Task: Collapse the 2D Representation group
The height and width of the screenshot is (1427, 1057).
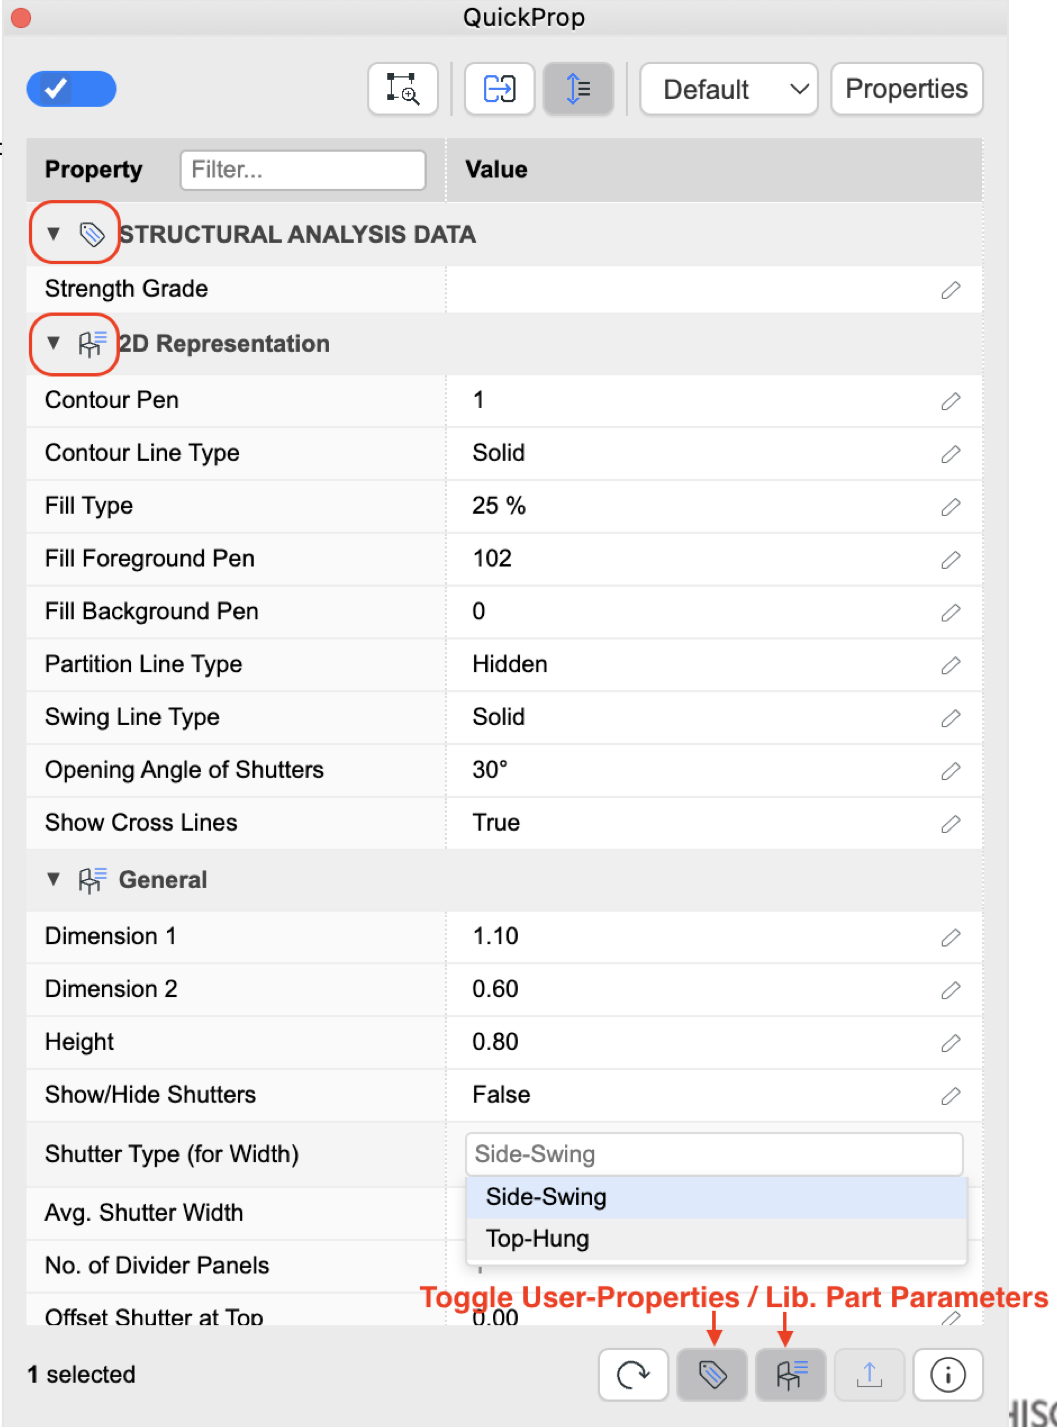Action: coord(54,343)
